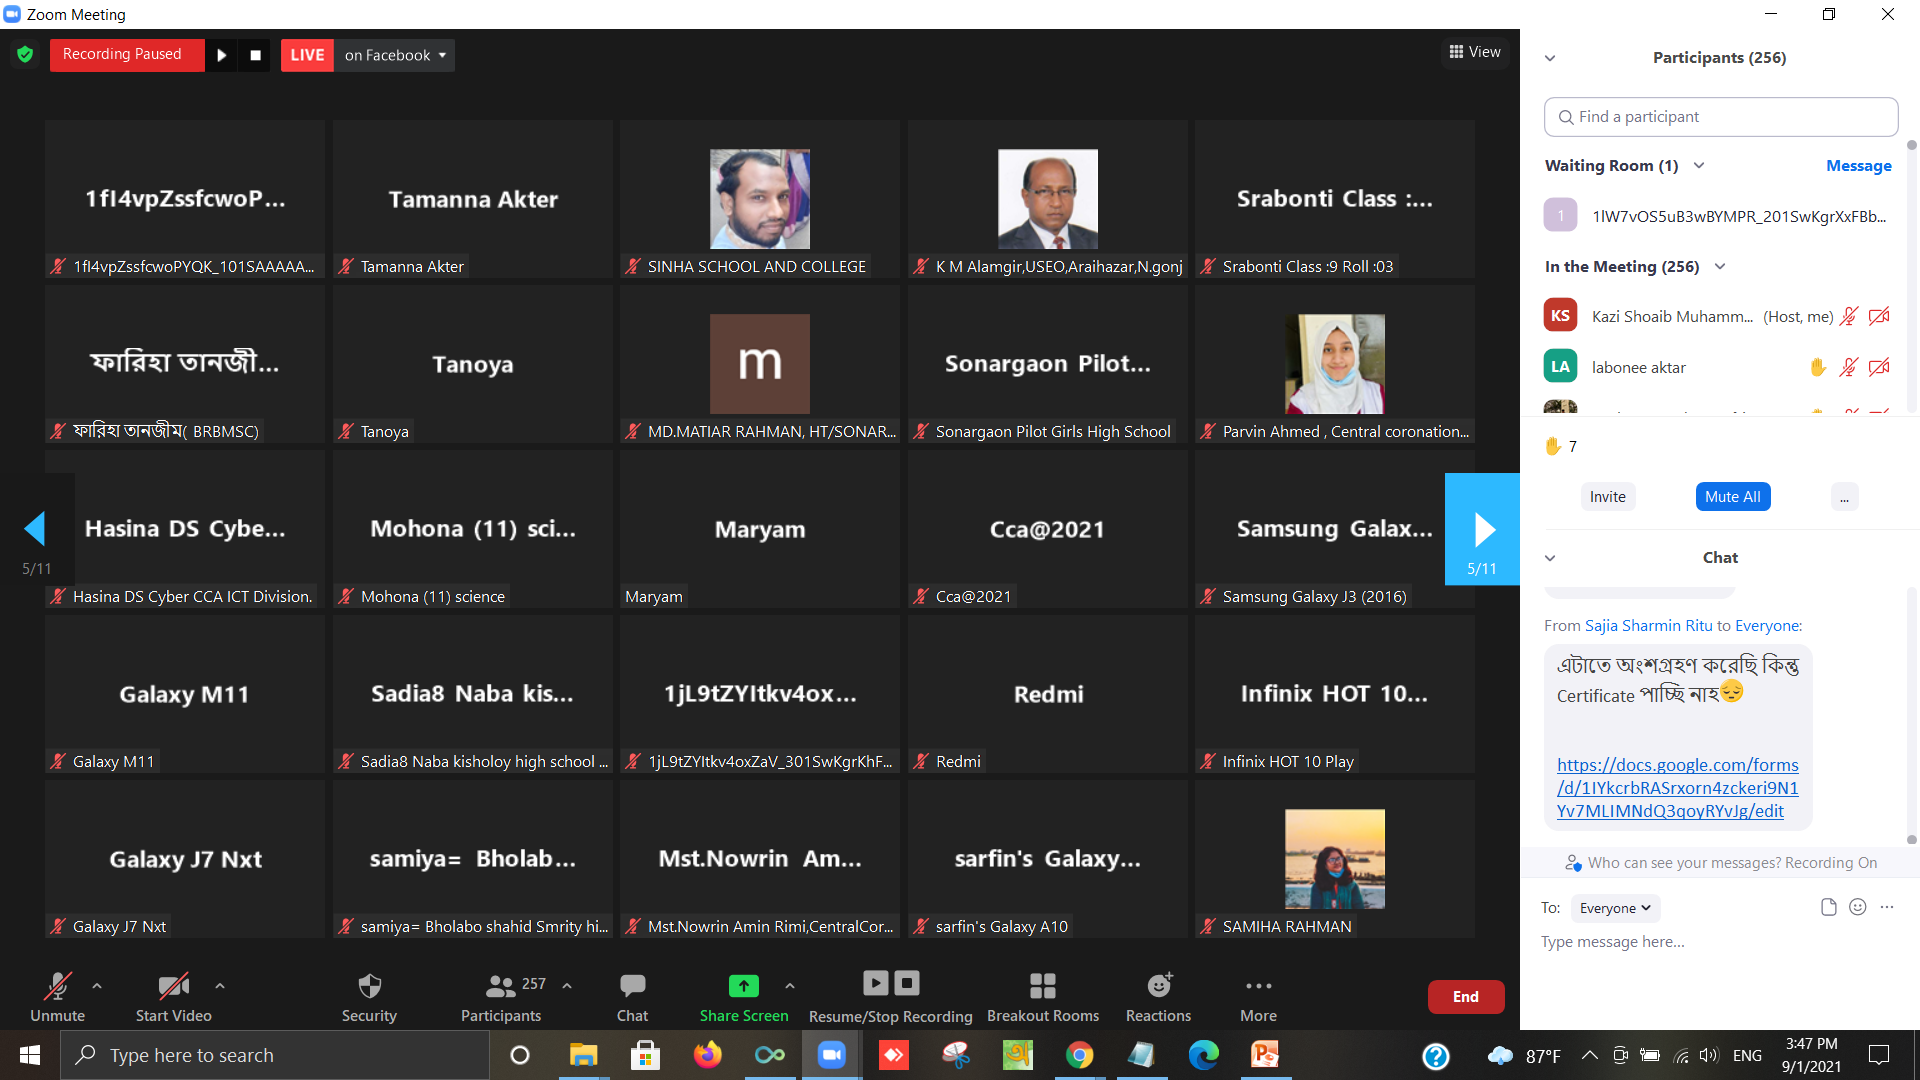This screenshot has width=1920, height=1080.
Task: Collapse the Waiting Room section
Action: coord(1699,166)
